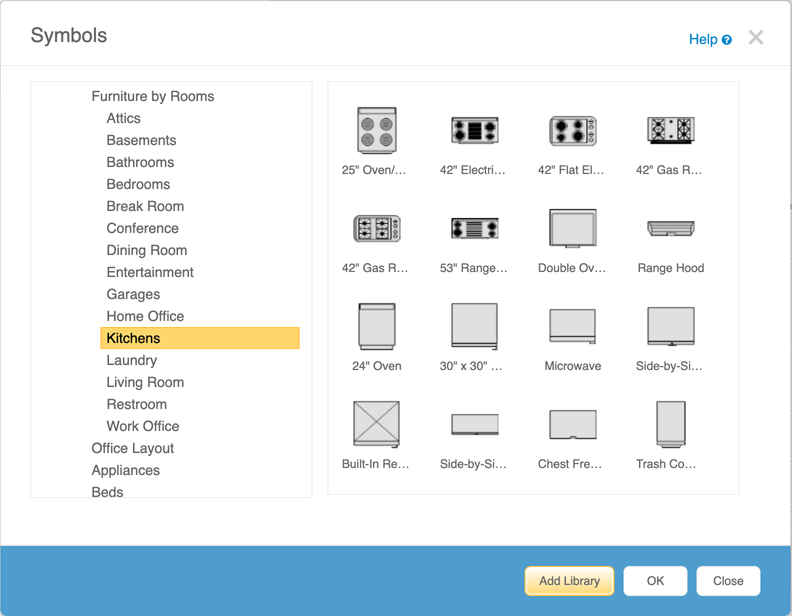Select 42" Gas R... symbol in second row
The image size is (792, 616).
[x=376, y=228]
